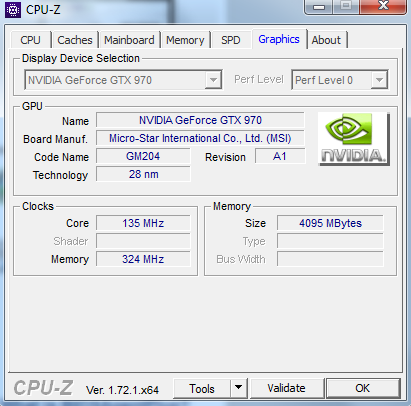
Task: Switch to the CPU tab
Action: (x=30, y=40)
